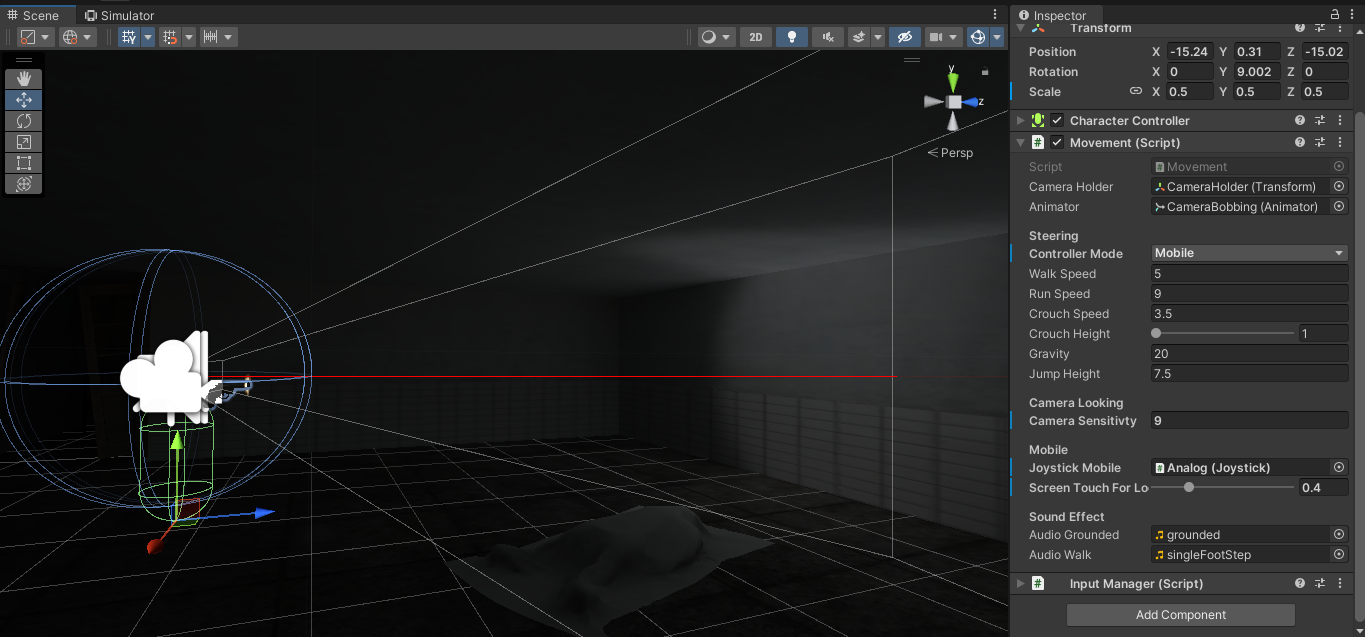Open the Inspector panel three-dot menu

point(1353,15)
